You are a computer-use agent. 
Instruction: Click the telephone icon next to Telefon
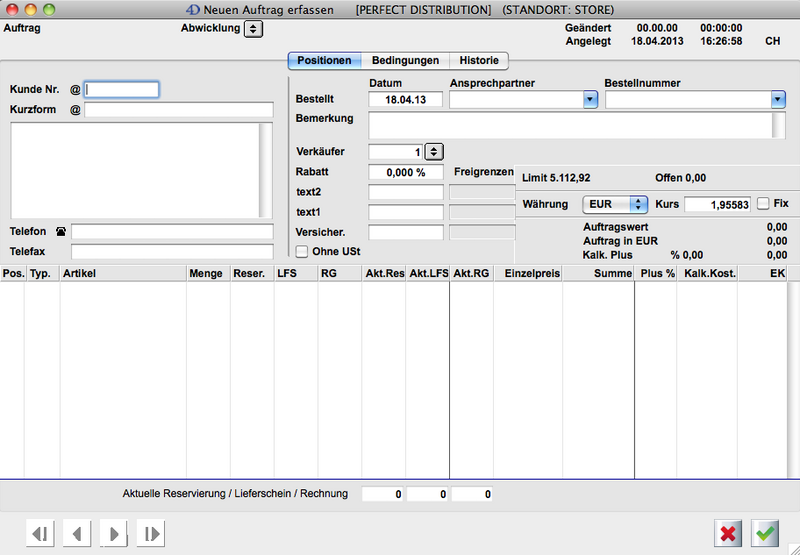click(61, 232)
